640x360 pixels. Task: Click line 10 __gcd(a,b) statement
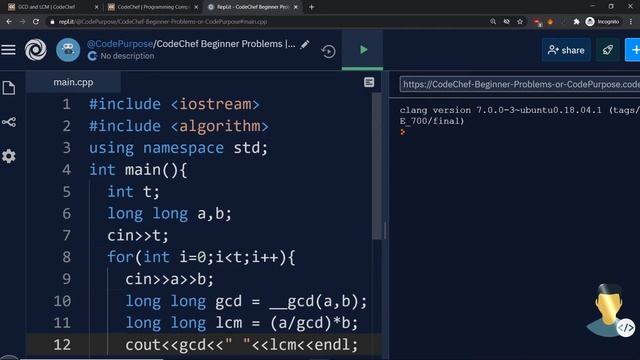[x=246, y=301]
